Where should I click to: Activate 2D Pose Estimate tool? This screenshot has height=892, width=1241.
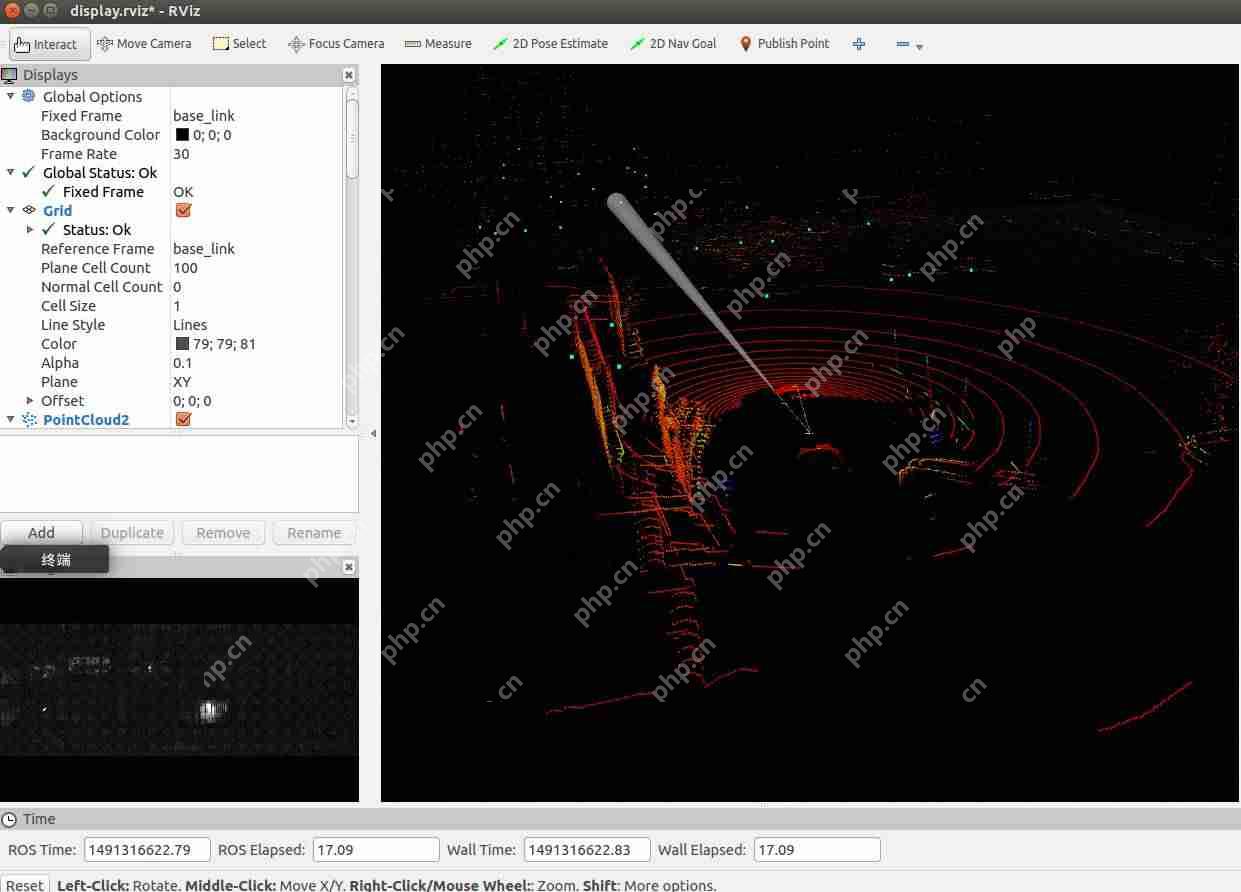pos(550,44)
